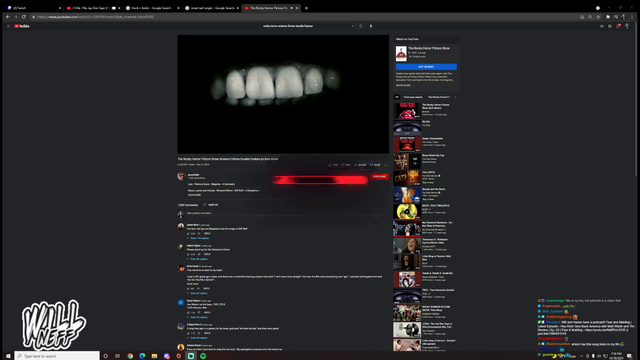Screen dimensions: 640x360
Task: Click the video player with teeth
Action: (x=283, y=94)
